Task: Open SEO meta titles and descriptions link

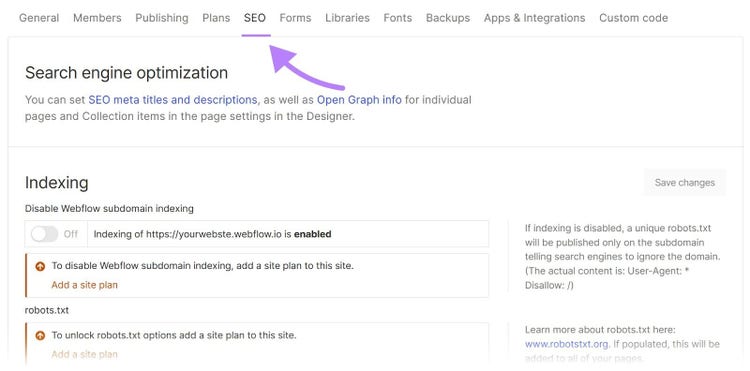Action: [x=173, y=100]
